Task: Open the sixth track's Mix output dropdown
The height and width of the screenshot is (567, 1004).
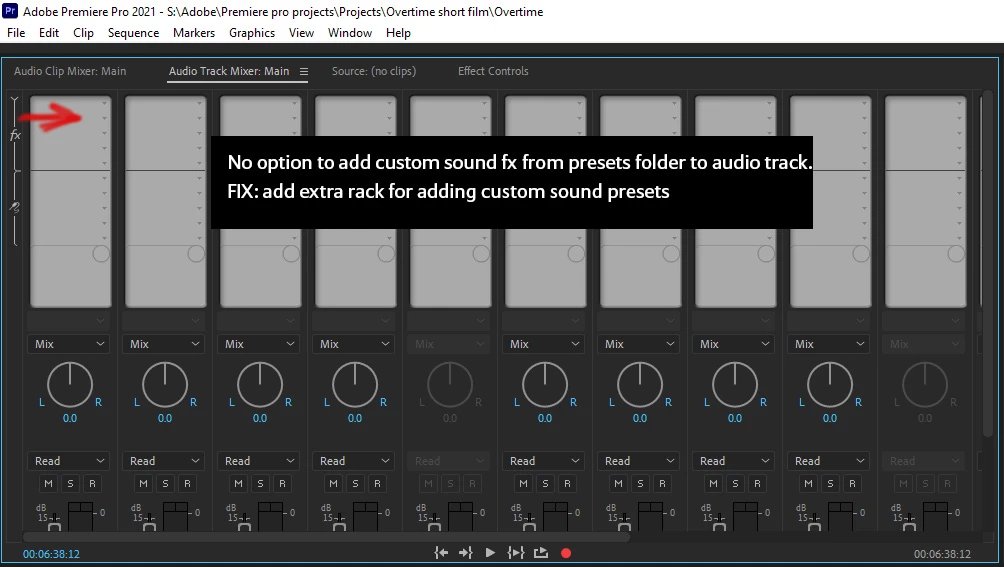Action: click(x=544, y=344)
